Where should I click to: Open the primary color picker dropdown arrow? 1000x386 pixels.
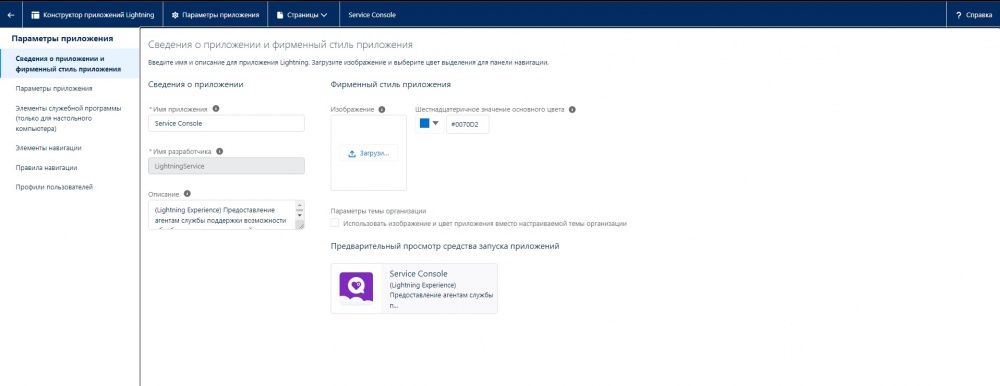pos(436,124)
